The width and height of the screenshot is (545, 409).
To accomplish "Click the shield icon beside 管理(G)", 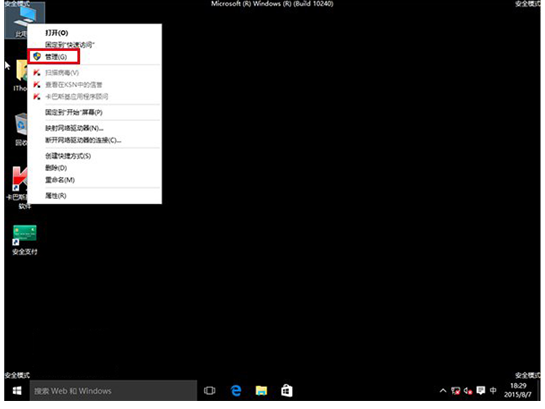I will click(37, 56).
